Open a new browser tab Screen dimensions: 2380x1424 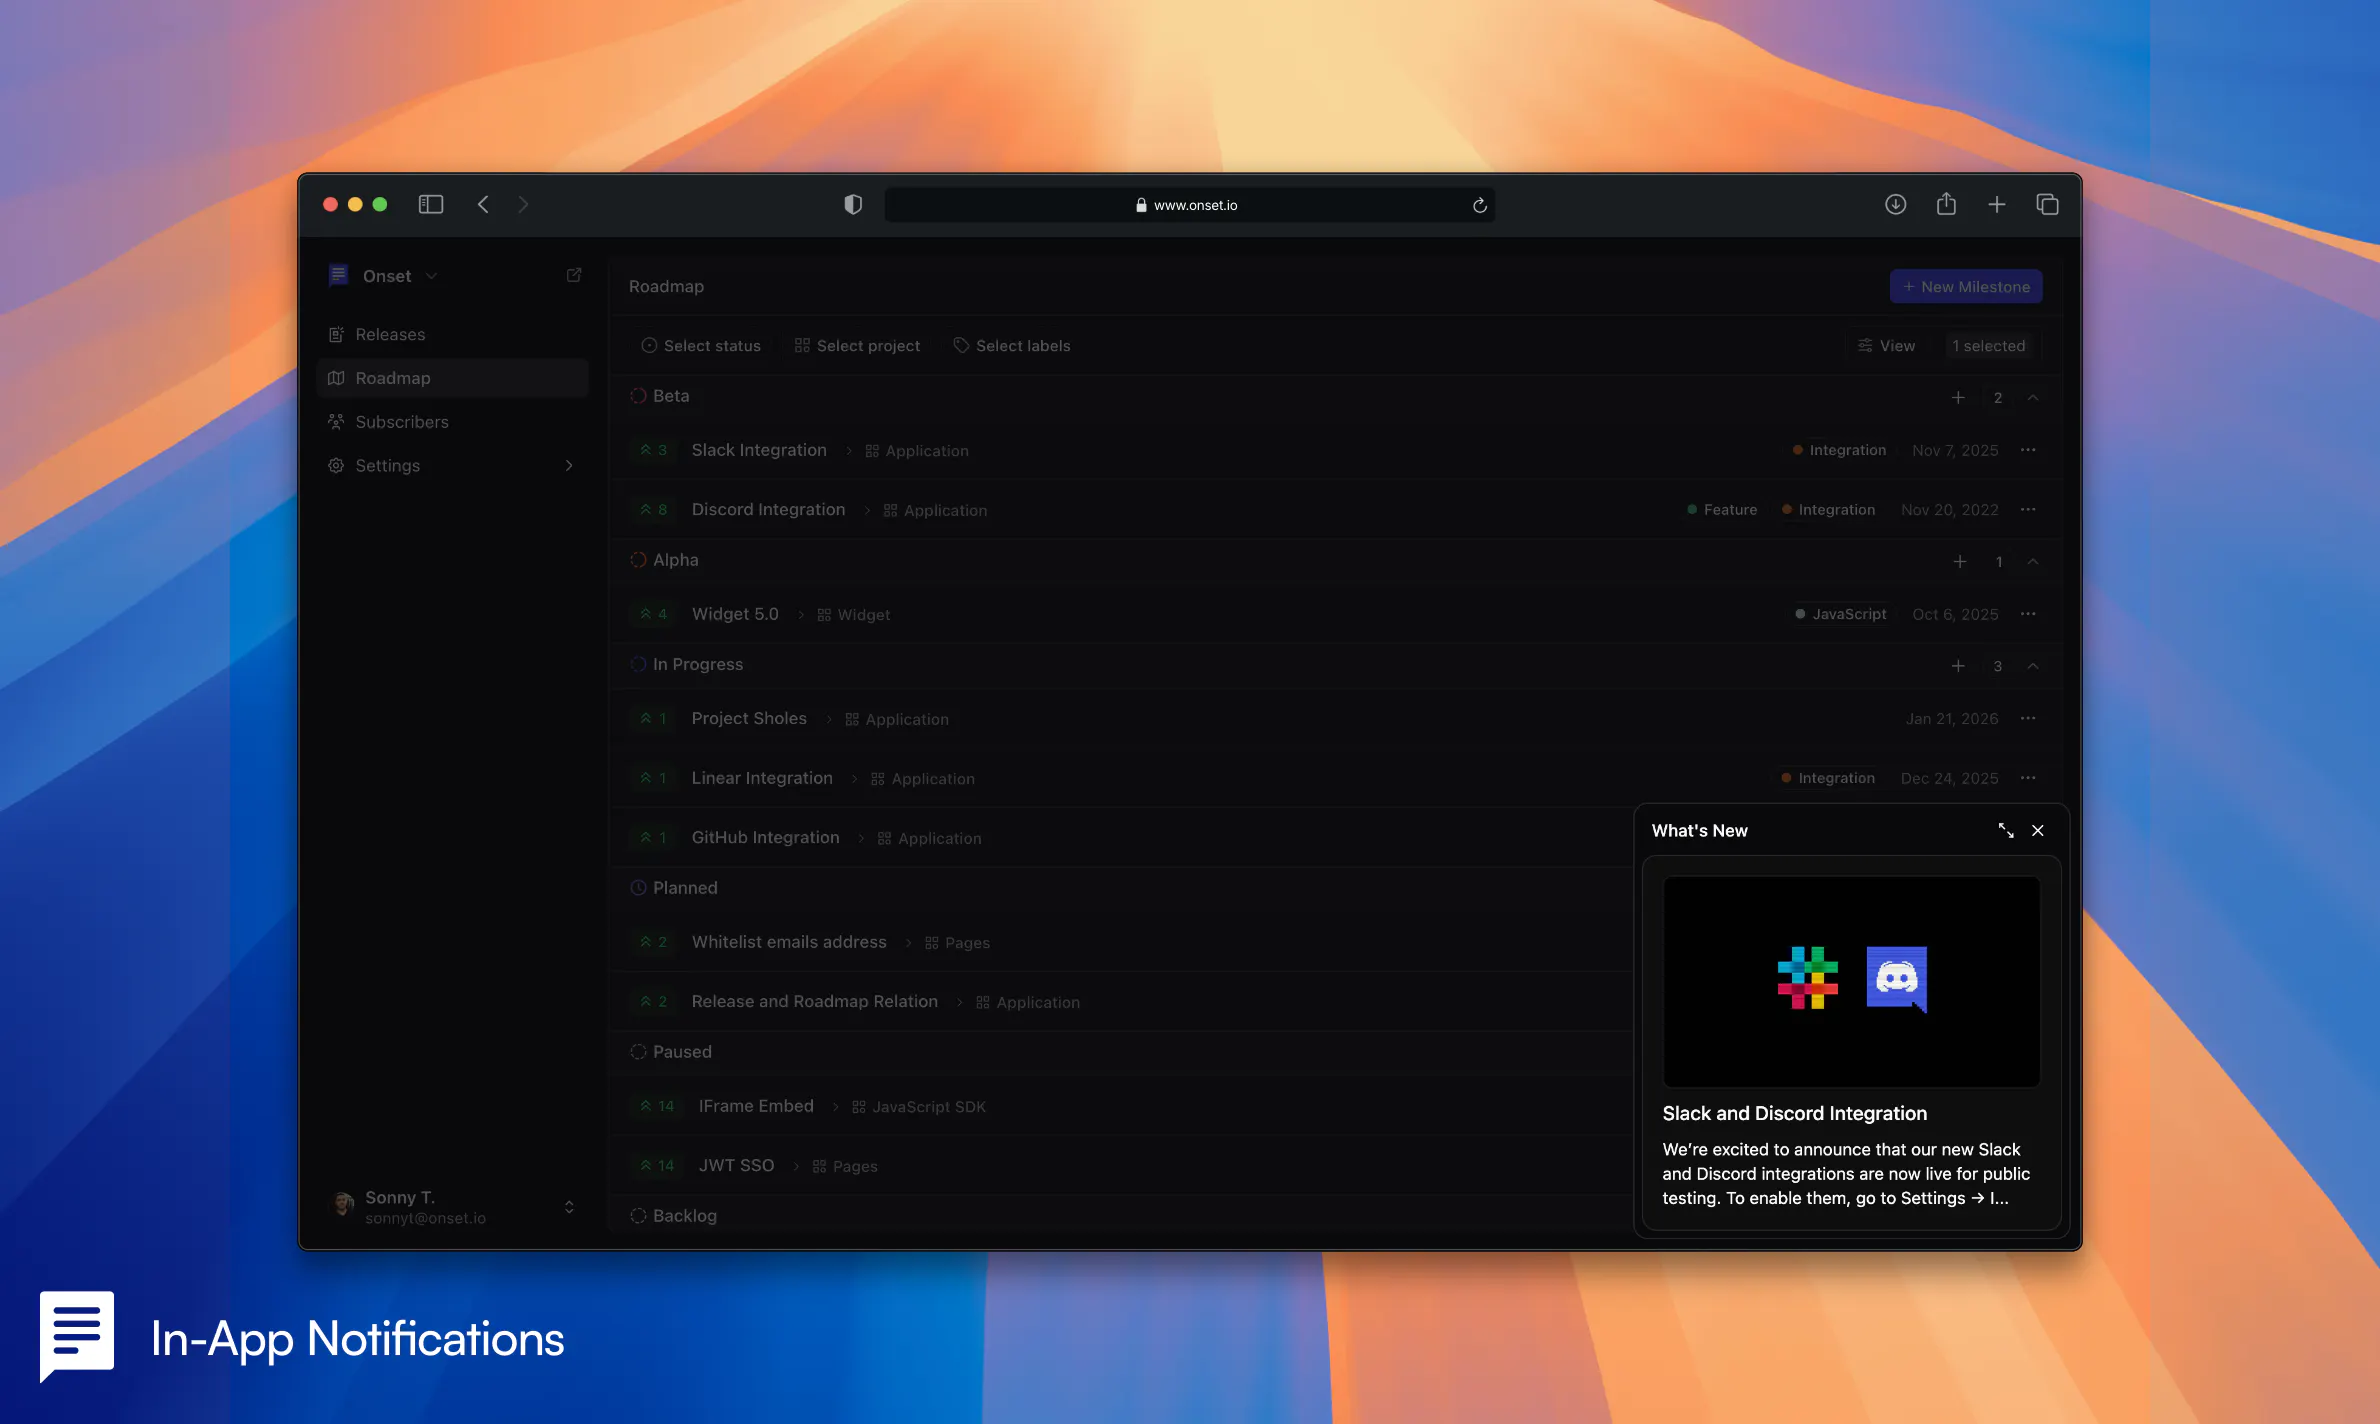tap(1997, 205)
